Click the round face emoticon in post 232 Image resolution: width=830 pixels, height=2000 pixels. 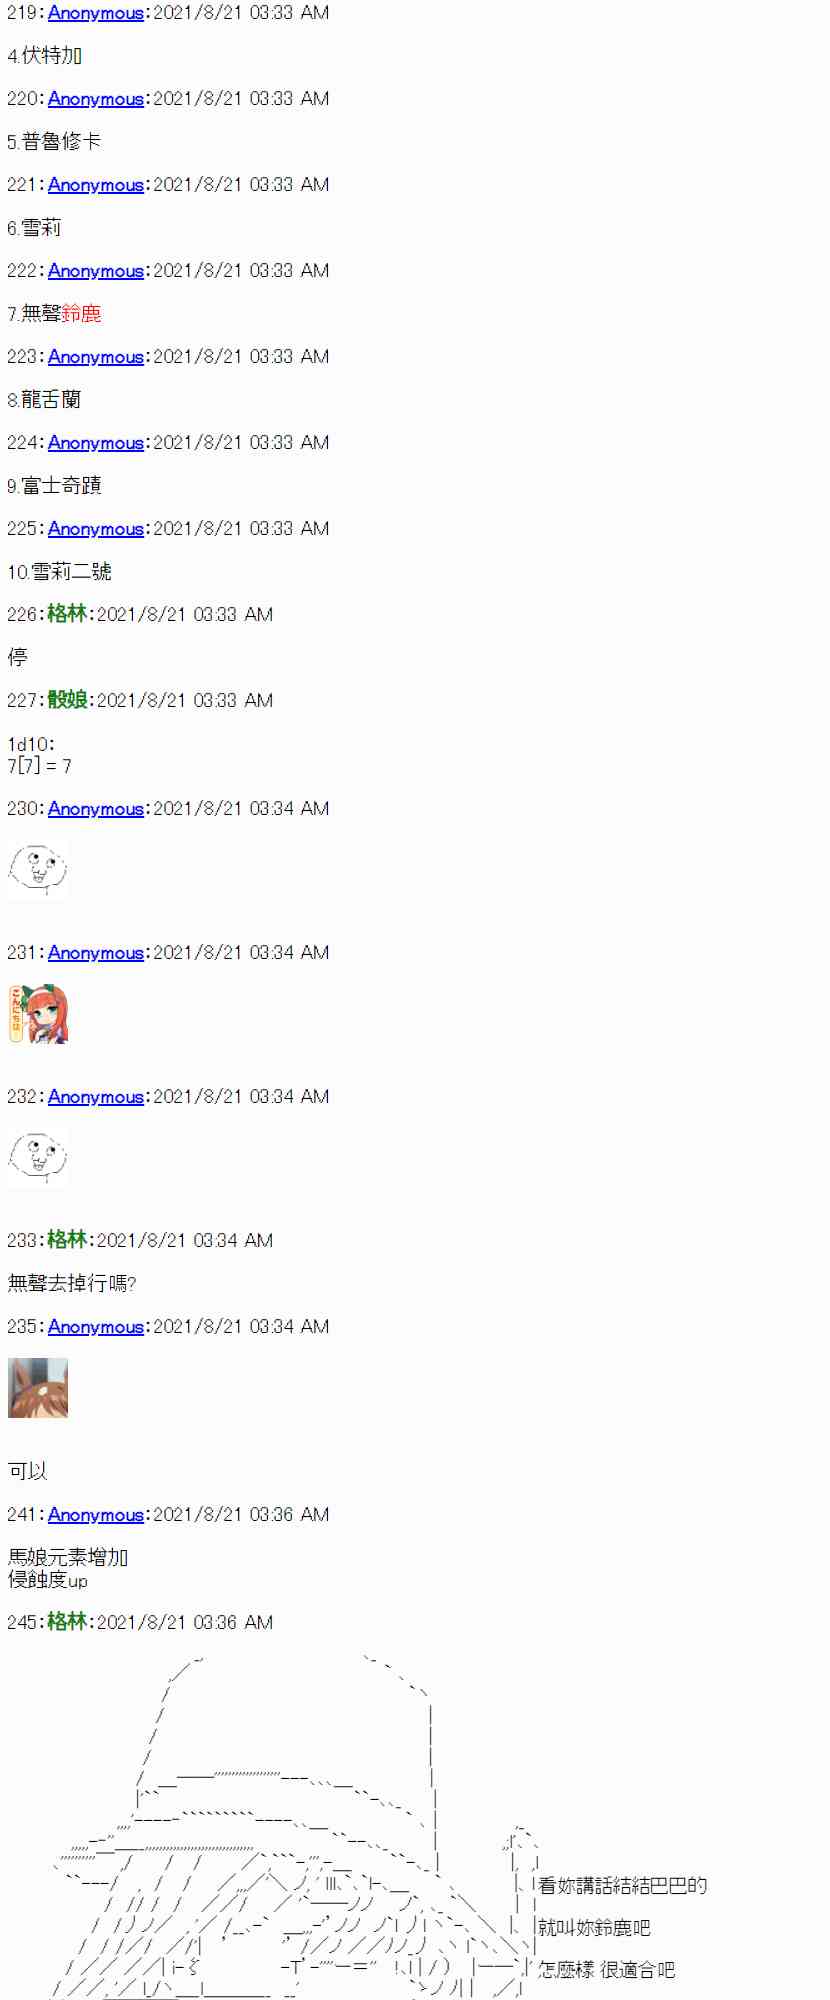coord(38,1158)
